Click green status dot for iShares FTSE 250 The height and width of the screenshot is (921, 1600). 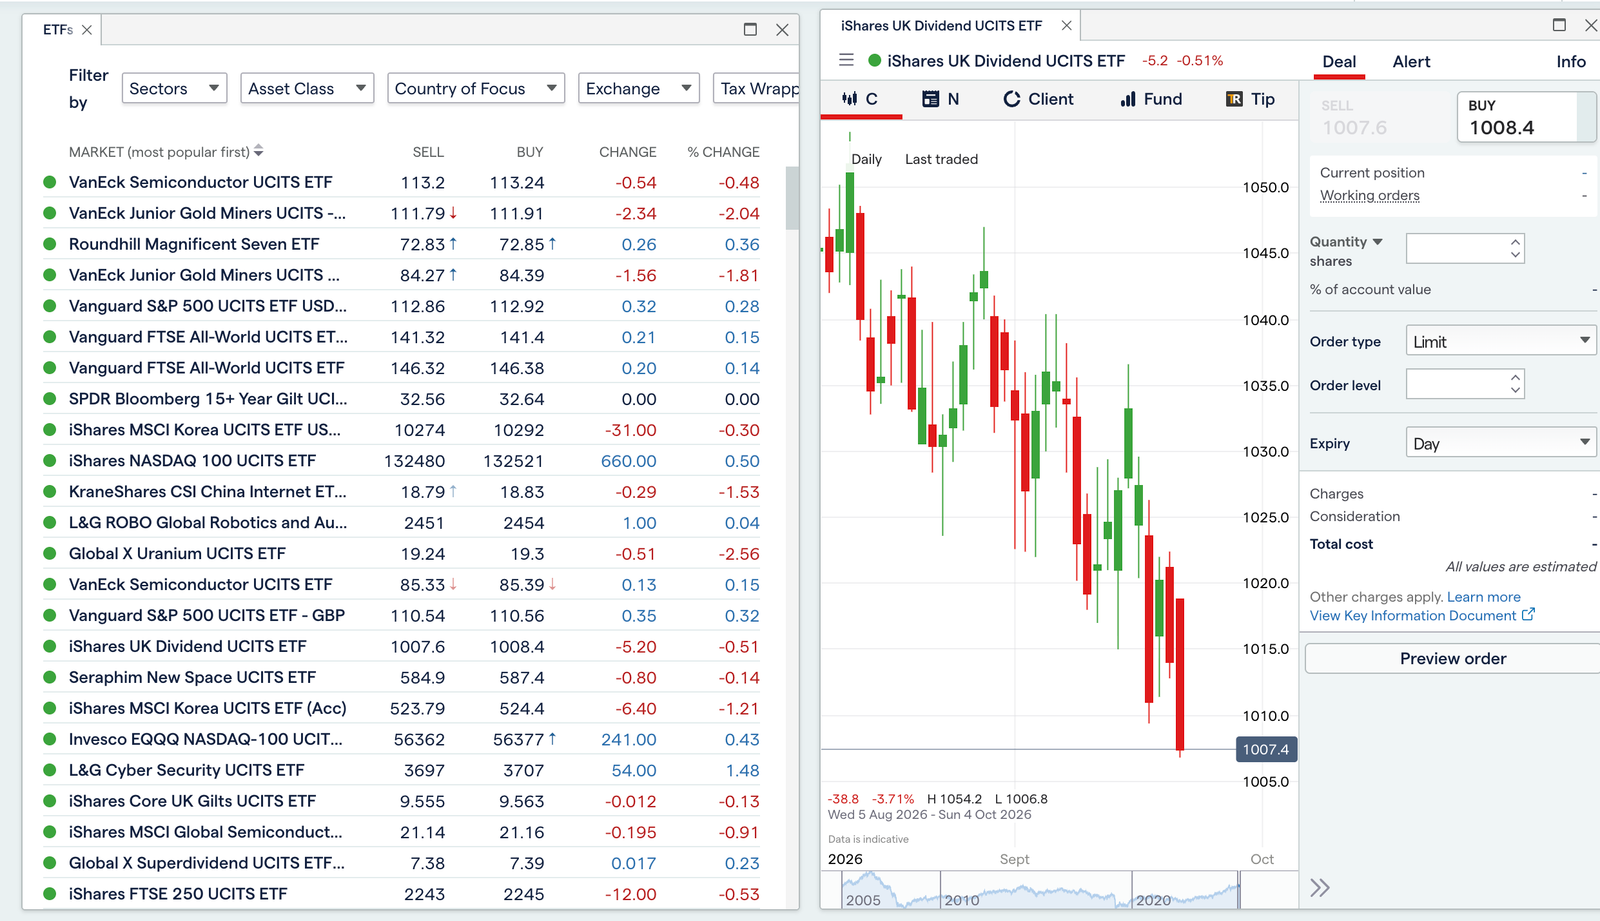[x=49, y=893]
